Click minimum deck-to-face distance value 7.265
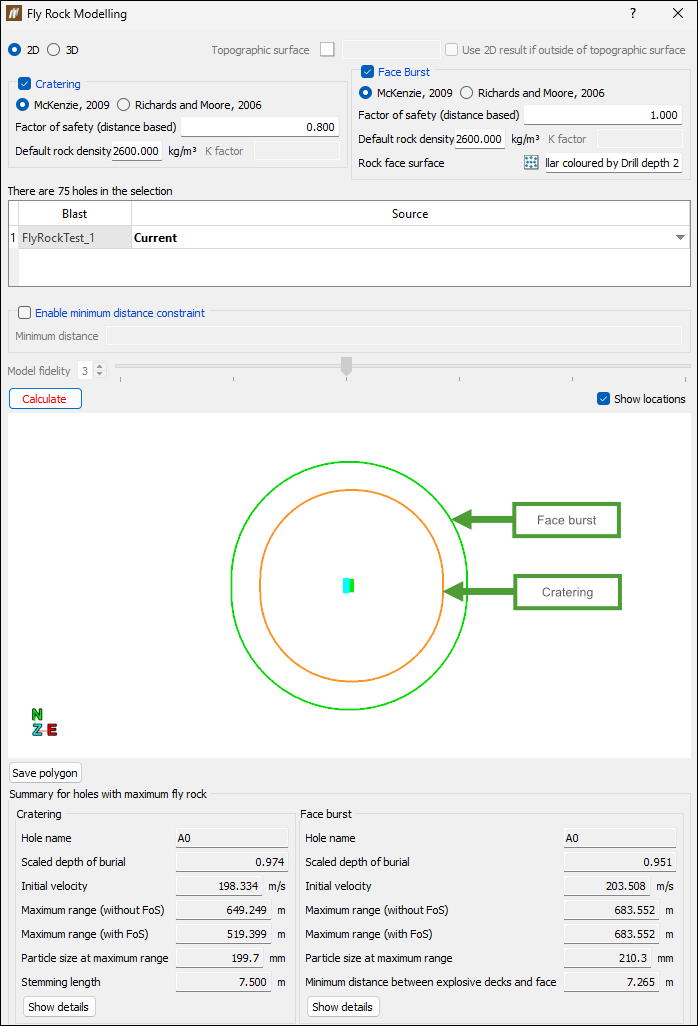The height and width of the screenshot is (1026, 698). pyautogui.click(x=612, y=982)
